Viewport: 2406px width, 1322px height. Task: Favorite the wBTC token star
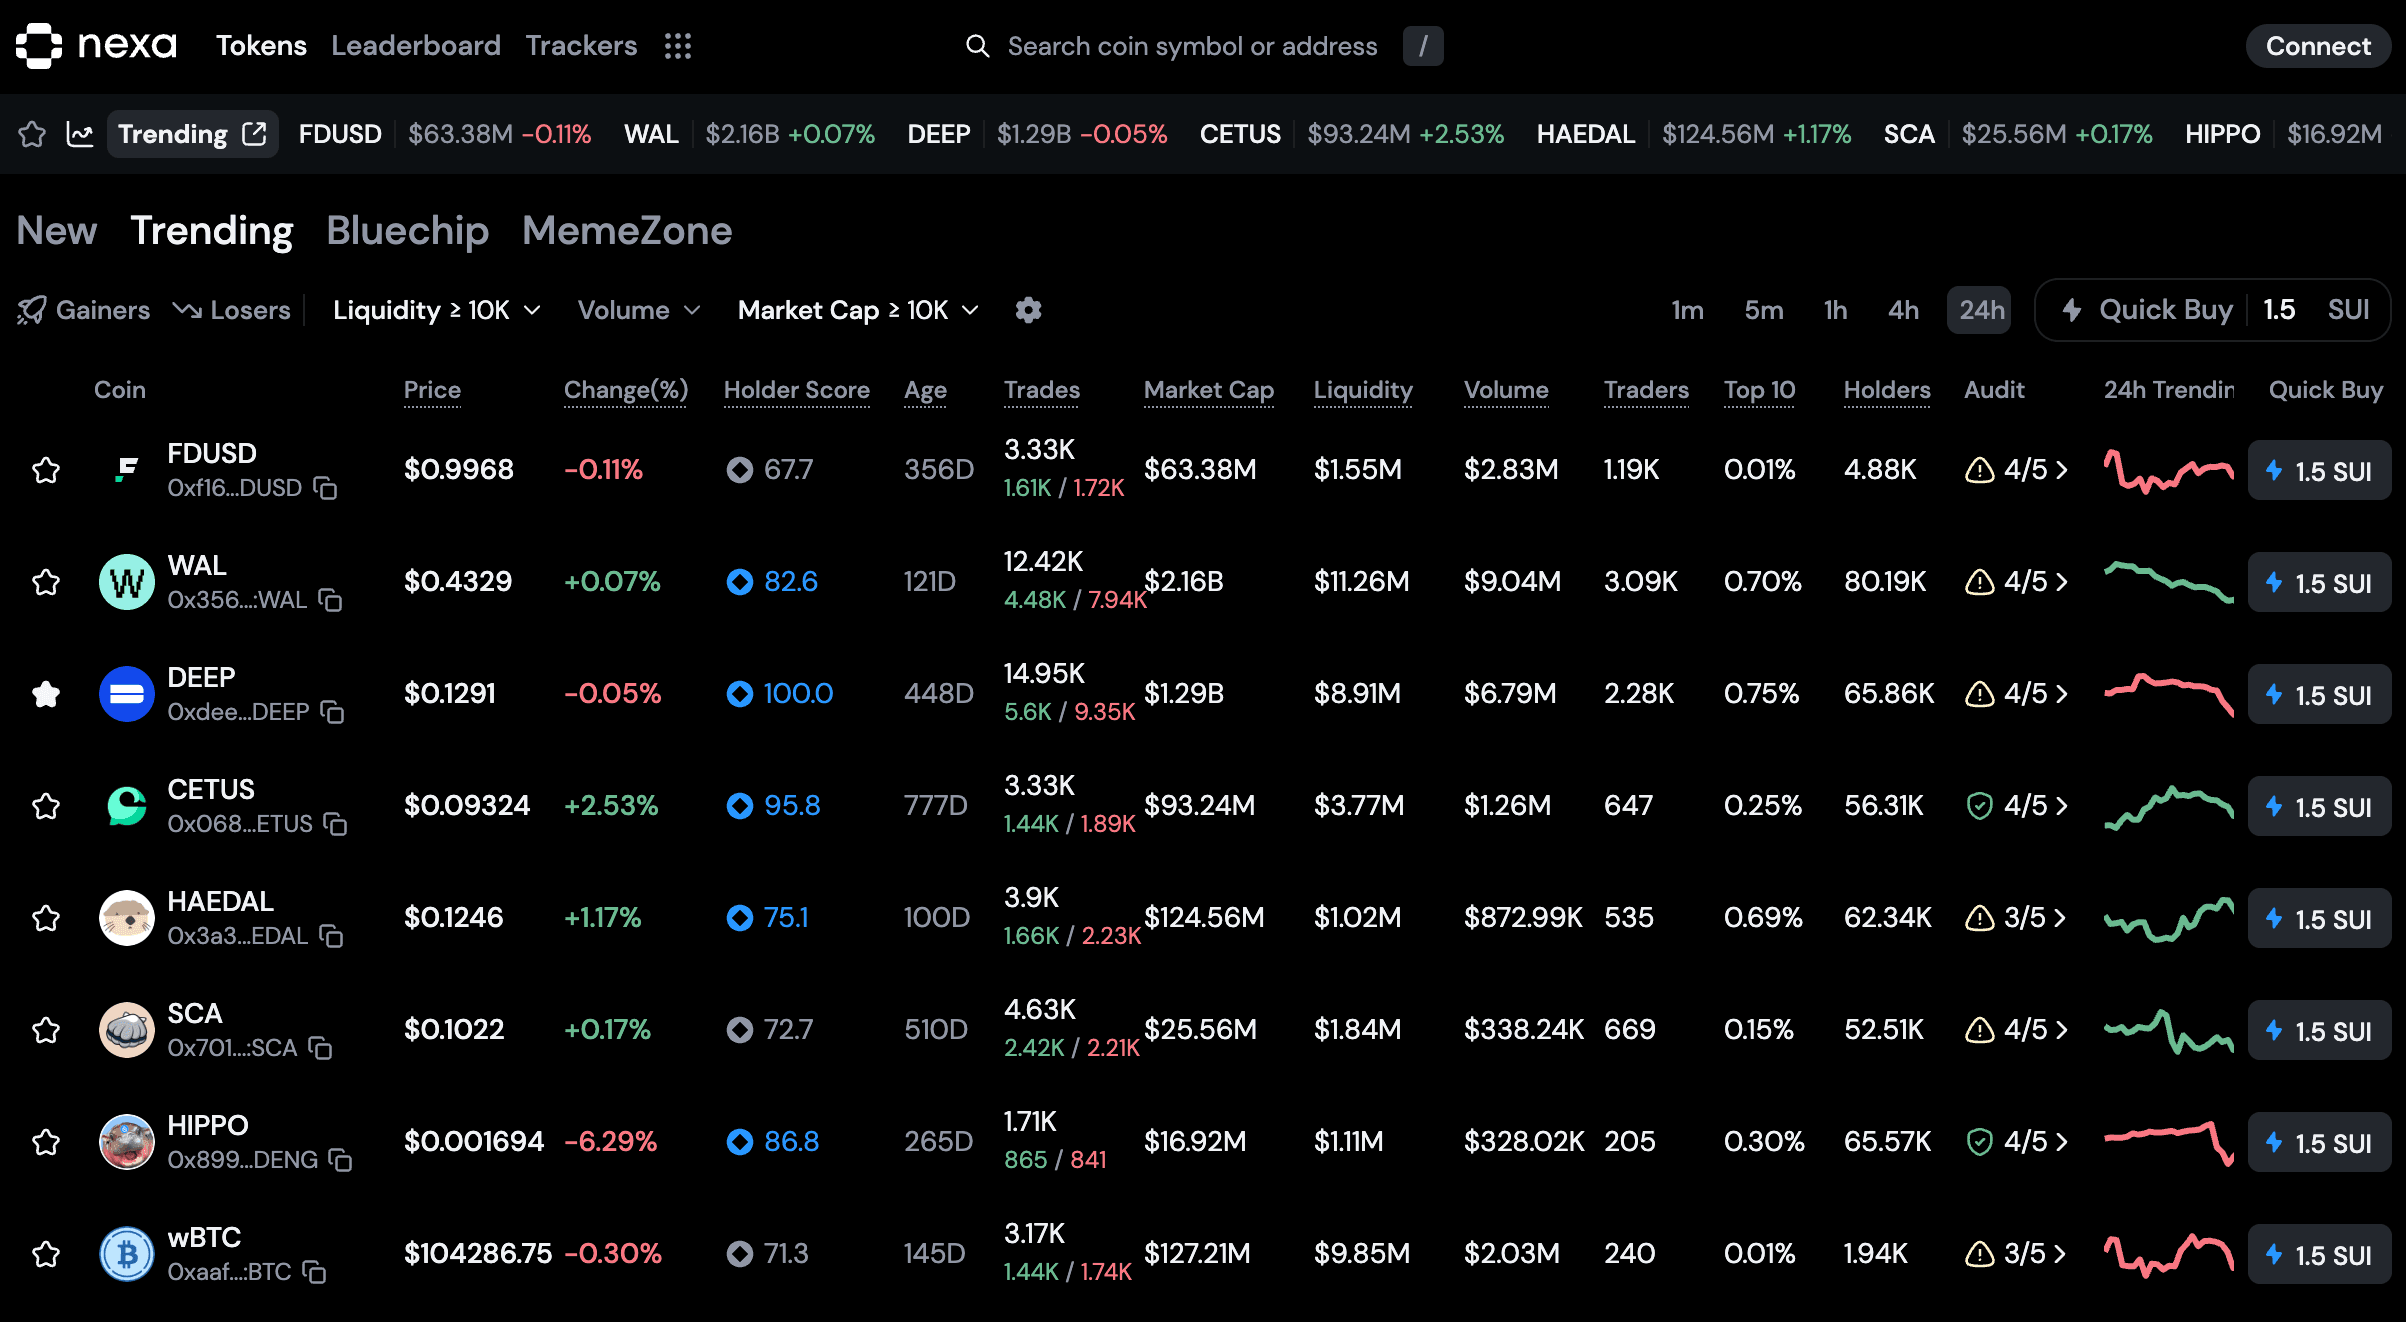(46, 1254)
